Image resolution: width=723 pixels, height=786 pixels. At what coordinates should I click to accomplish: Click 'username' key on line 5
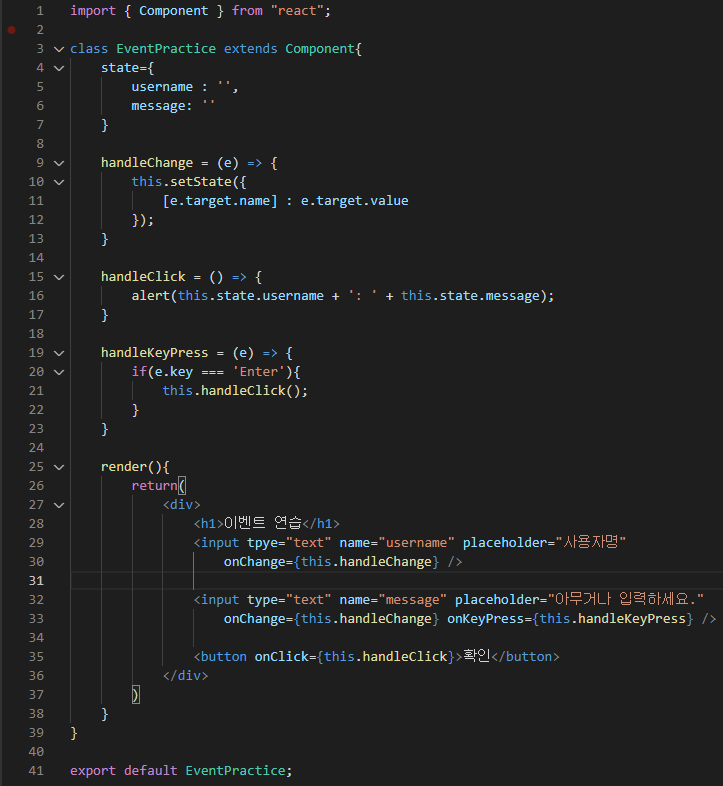pos(162,87)
